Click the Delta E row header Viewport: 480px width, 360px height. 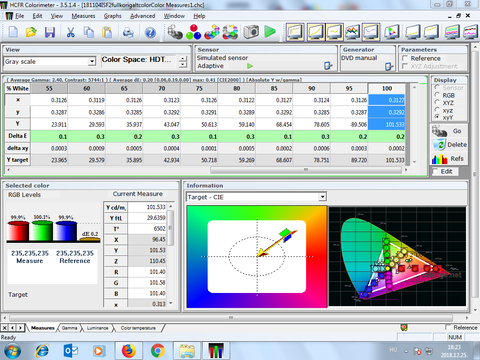[17, 136]
